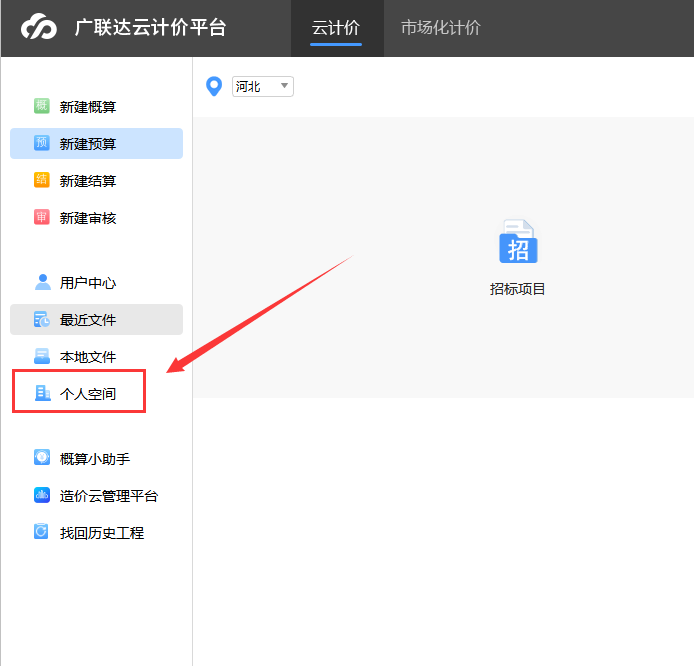Click the 本地文件 drive icon
Screen dimensions: 694x666
point(42,356)
